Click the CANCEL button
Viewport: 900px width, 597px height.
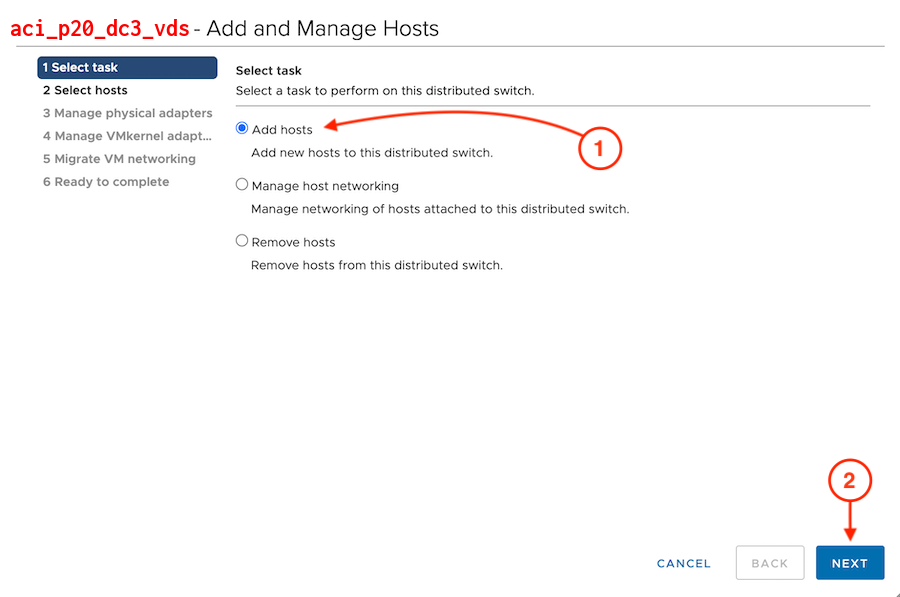[684, 563]
